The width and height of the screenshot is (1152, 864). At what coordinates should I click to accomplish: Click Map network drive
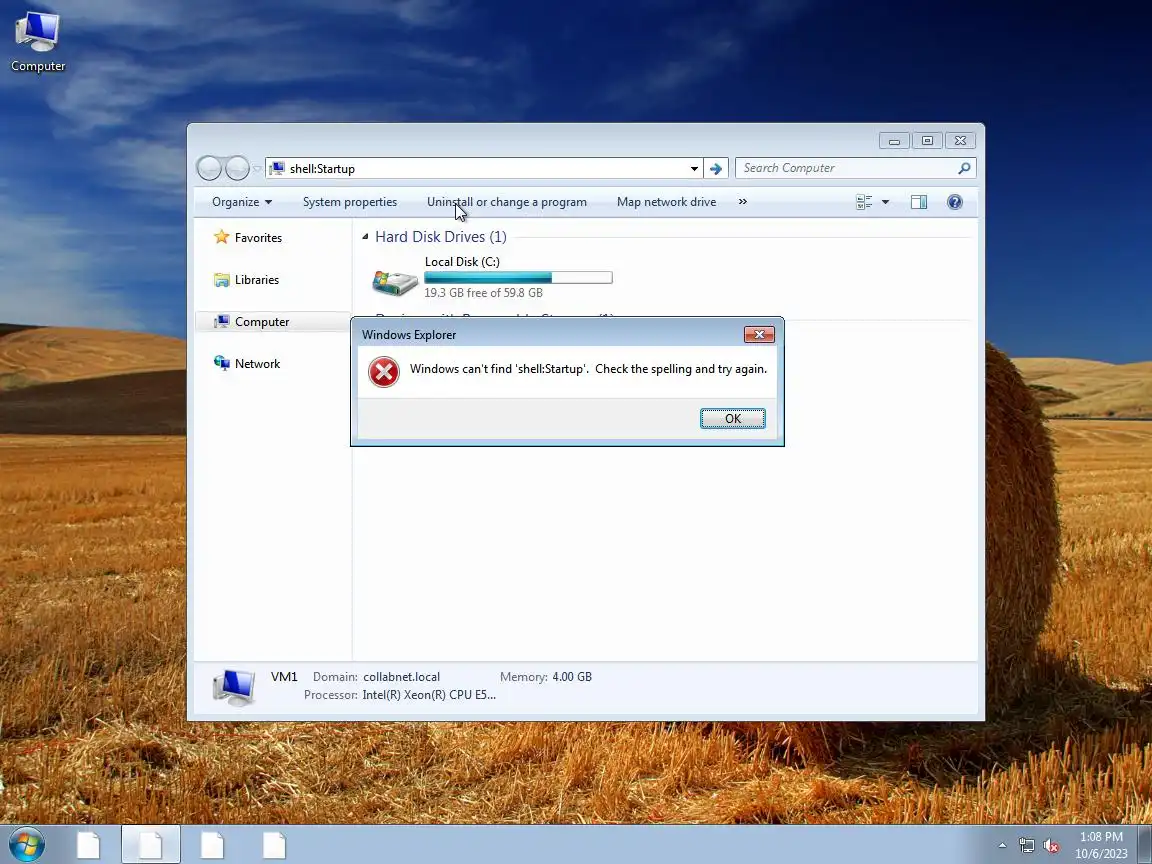[x=666, y=202]
